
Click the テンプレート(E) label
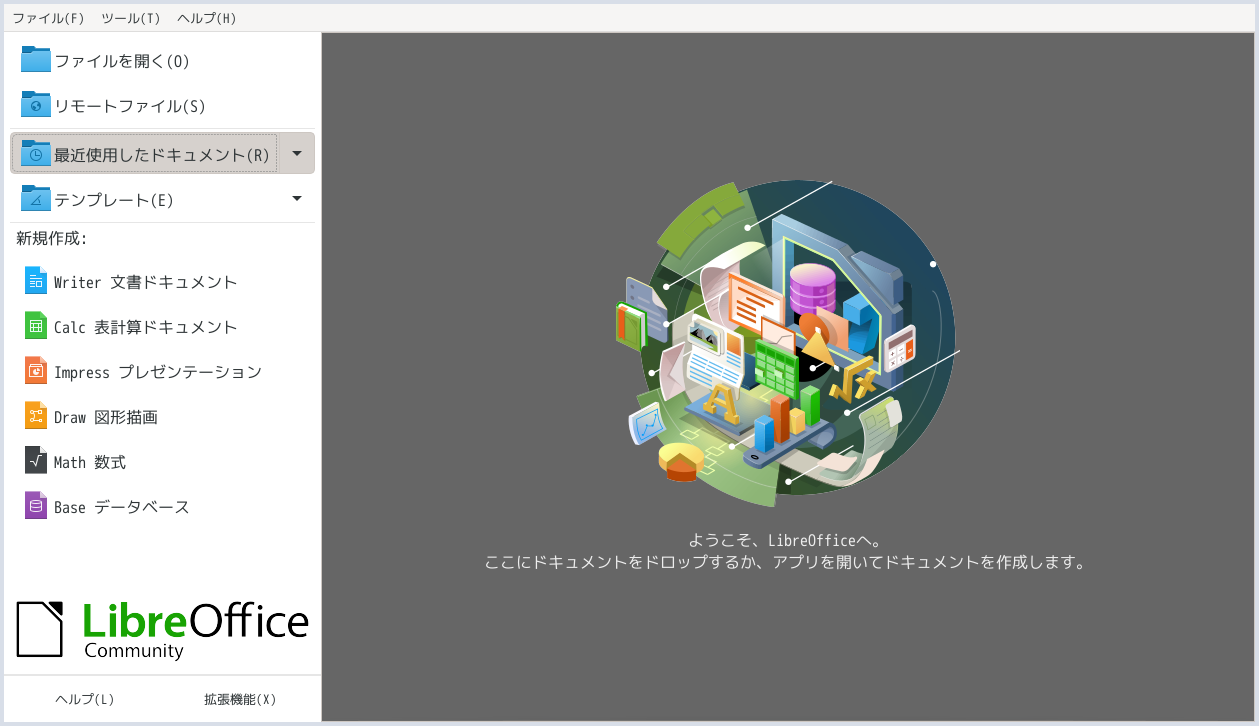pos(114,200)
